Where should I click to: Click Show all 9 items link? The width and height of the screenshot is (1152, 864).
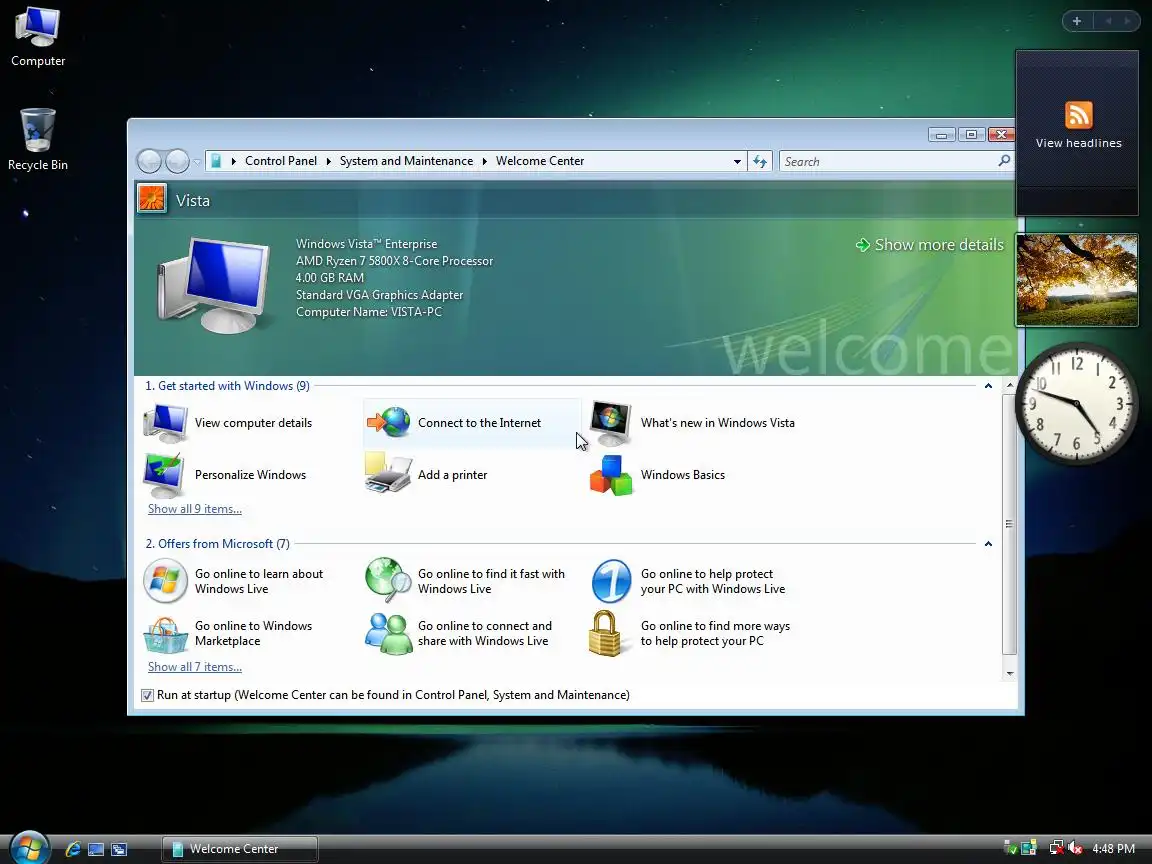coord(195,509)
